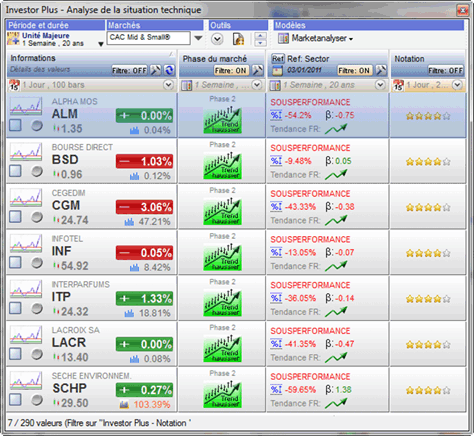
Task: Select the SECHE ENVIRONNEM. company name
Action: 91,376
